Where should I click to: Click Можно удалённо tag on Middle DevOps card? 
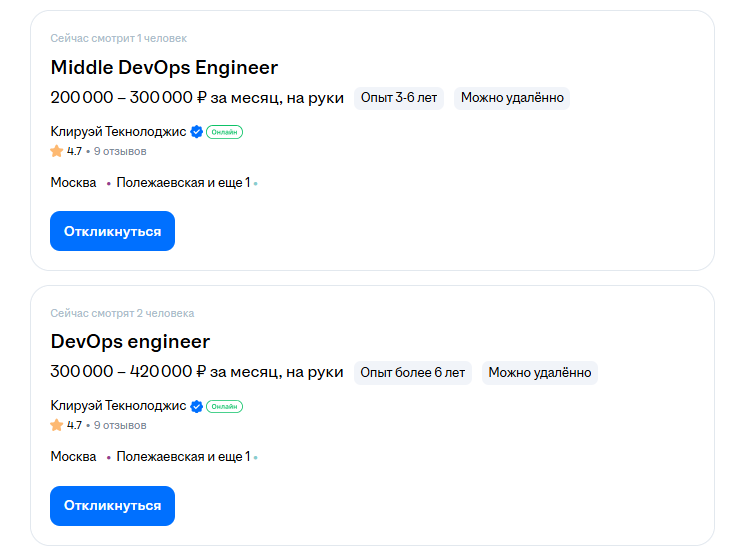point(512,98)
